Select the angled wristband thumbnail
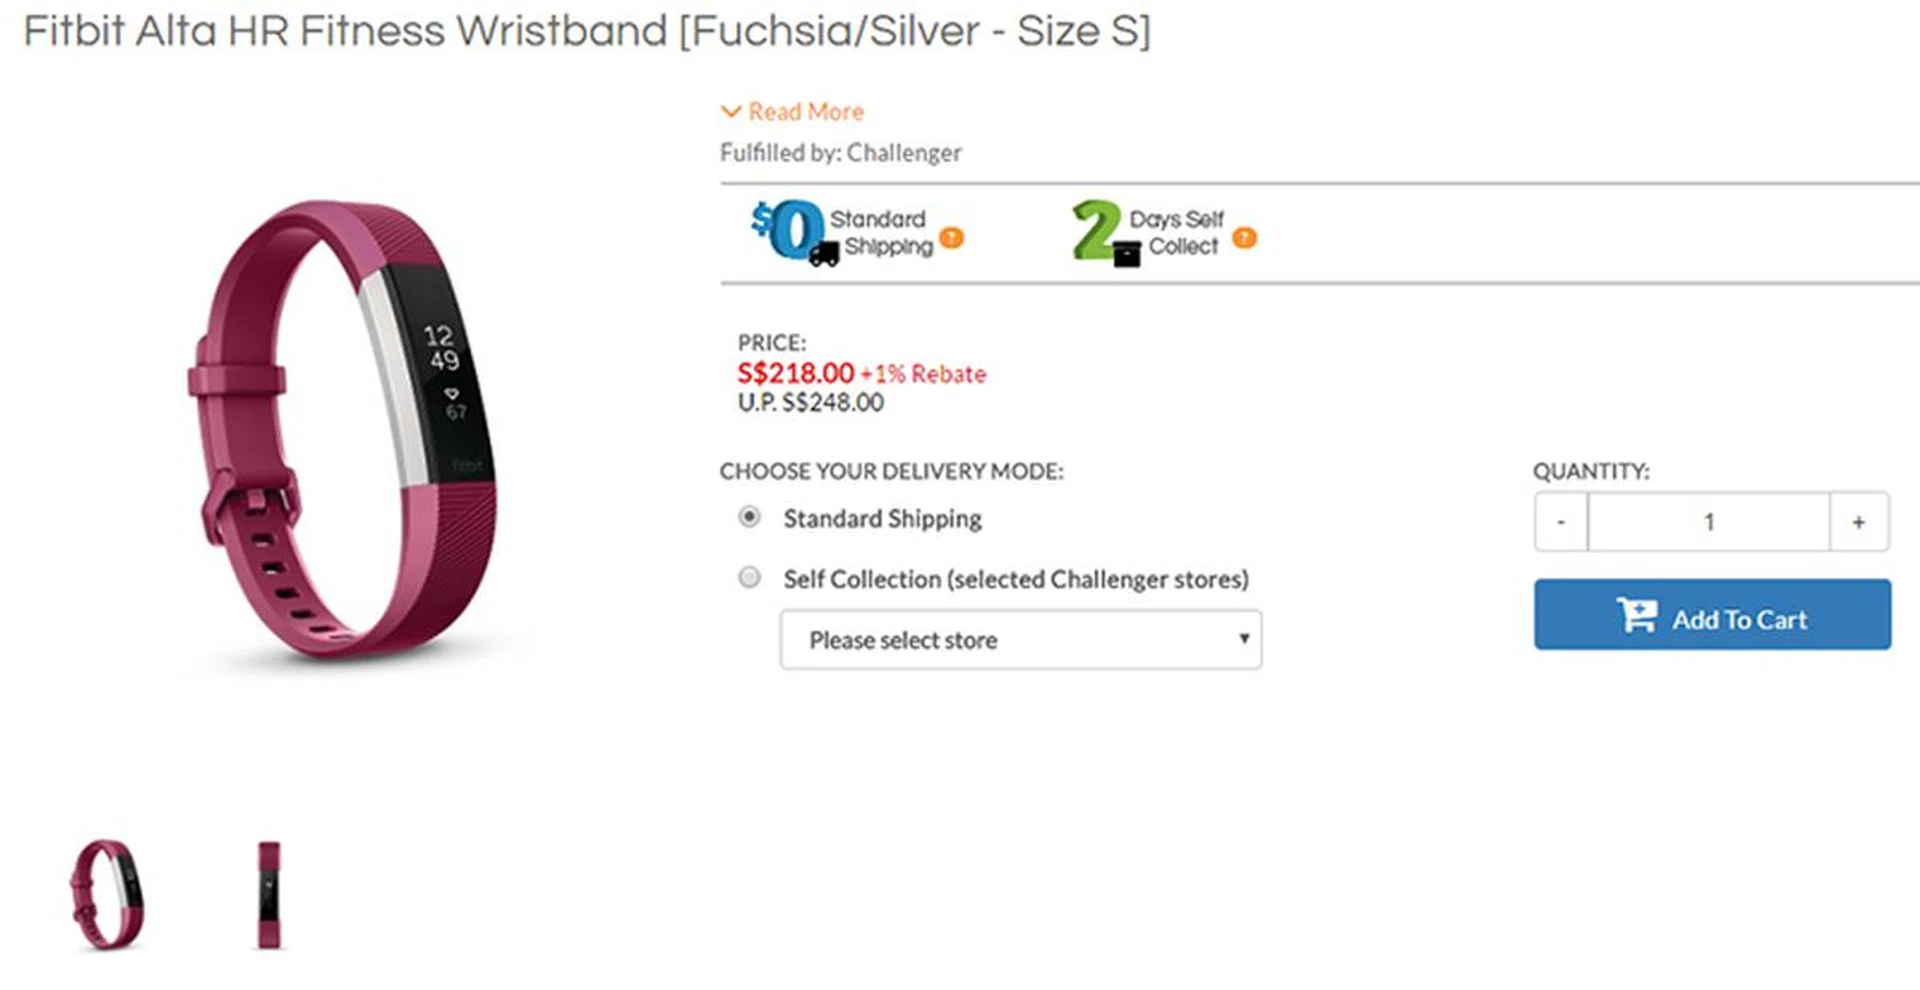The image size is (1920, 990). 107,893
